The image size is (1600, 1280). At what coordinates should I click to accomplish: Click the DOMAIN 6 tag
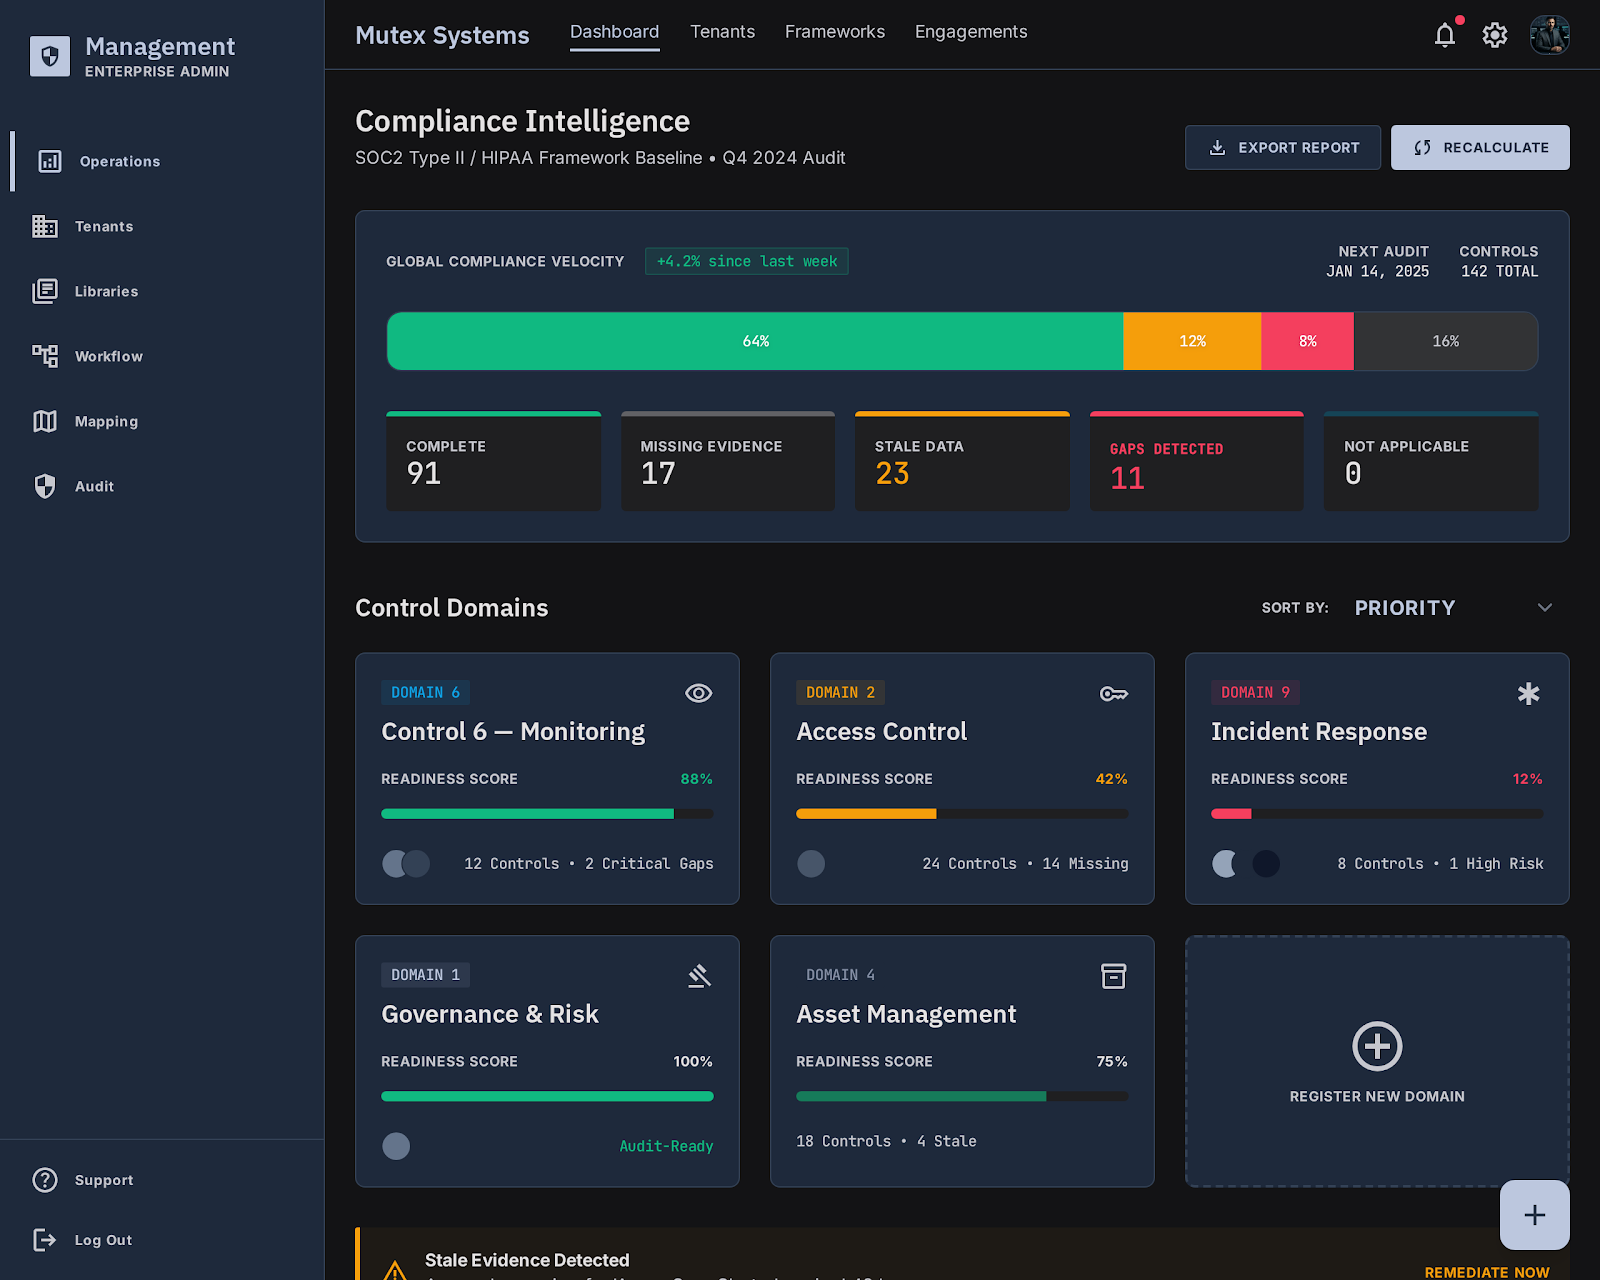pyautogui.click(x=425, y=692)
